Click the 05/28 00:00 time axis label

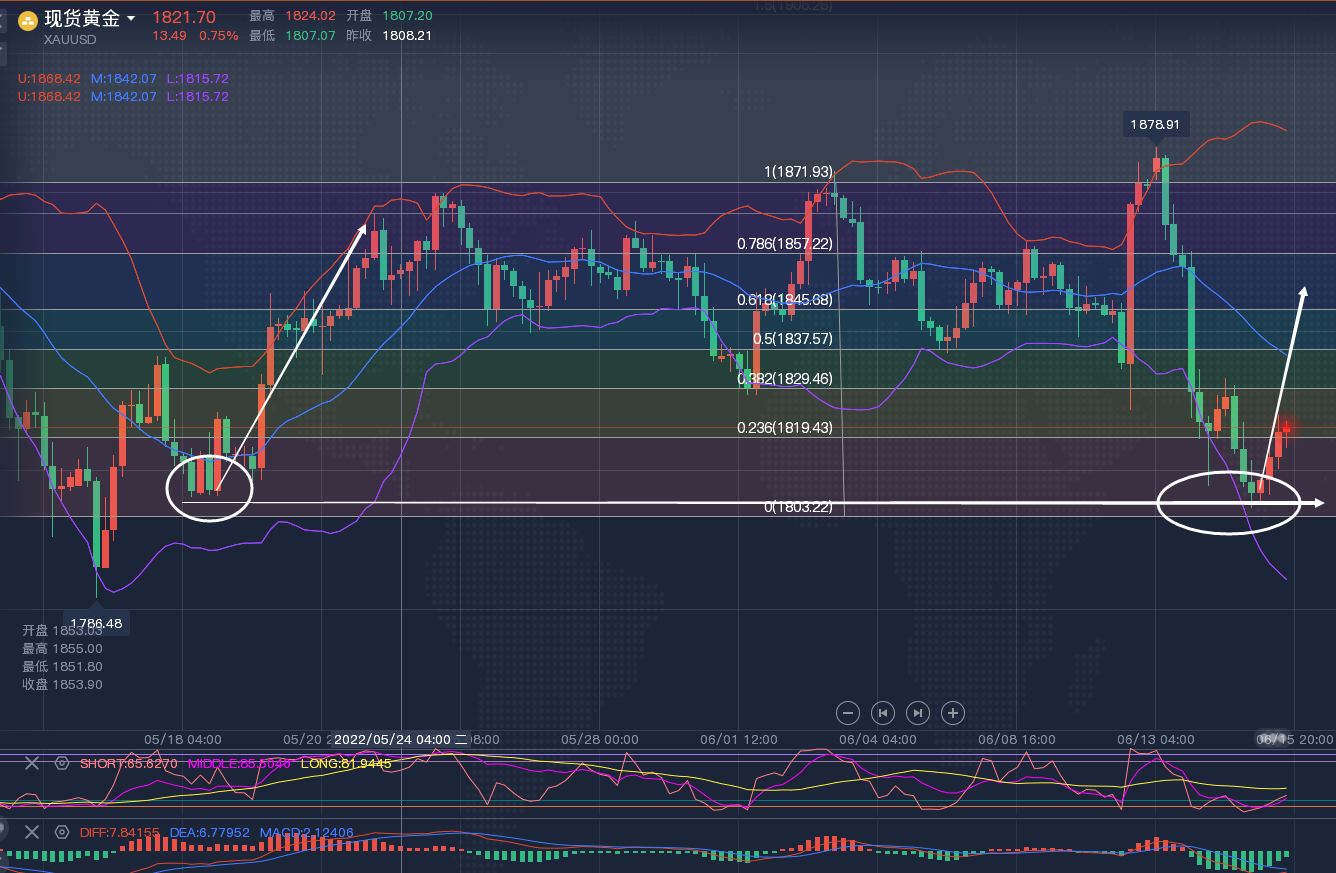(600, 739)
